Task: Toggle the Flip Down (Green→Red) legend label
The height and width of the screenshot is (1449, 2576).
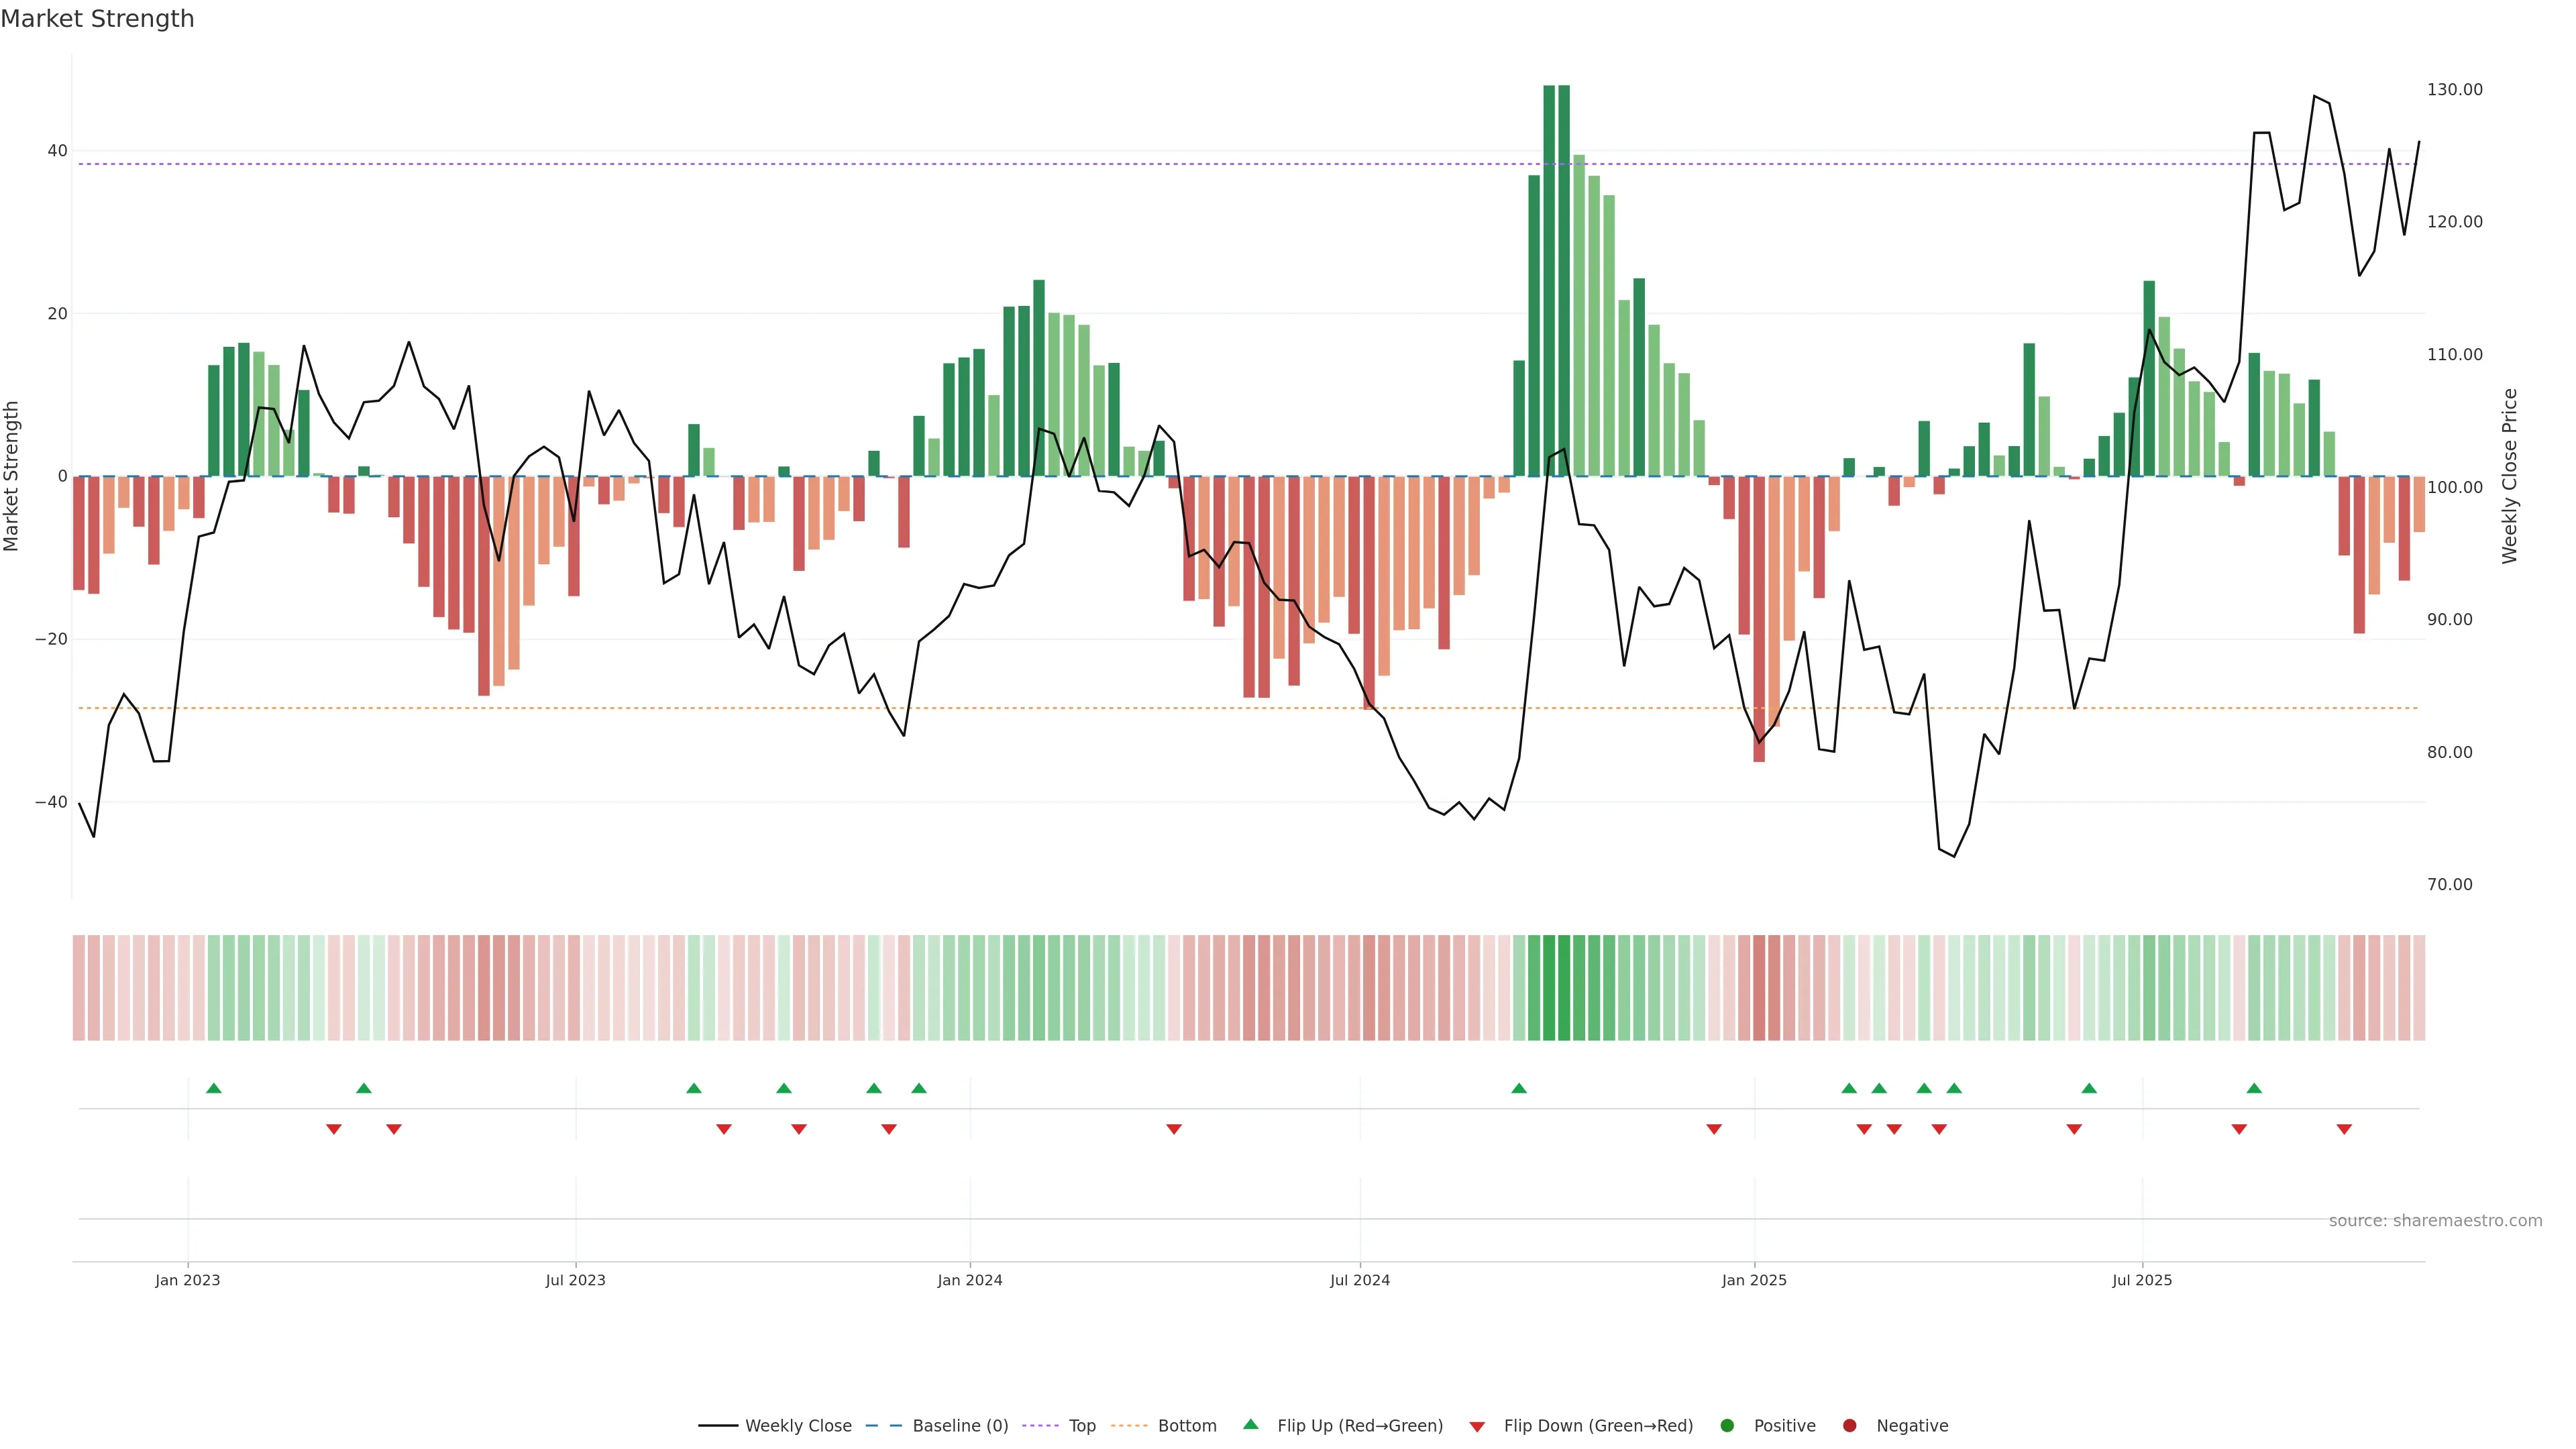Action: click(x=1598, y=1426)
